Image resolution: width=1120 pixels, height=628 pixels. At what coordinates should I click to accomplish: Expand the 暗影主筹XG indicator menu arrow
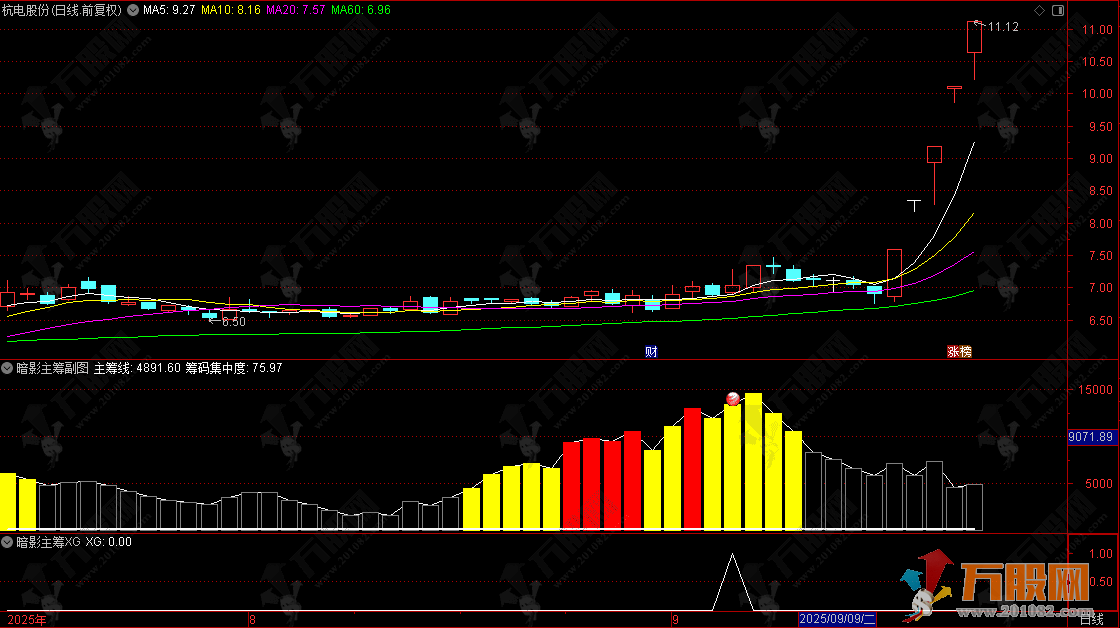[7, 542]
